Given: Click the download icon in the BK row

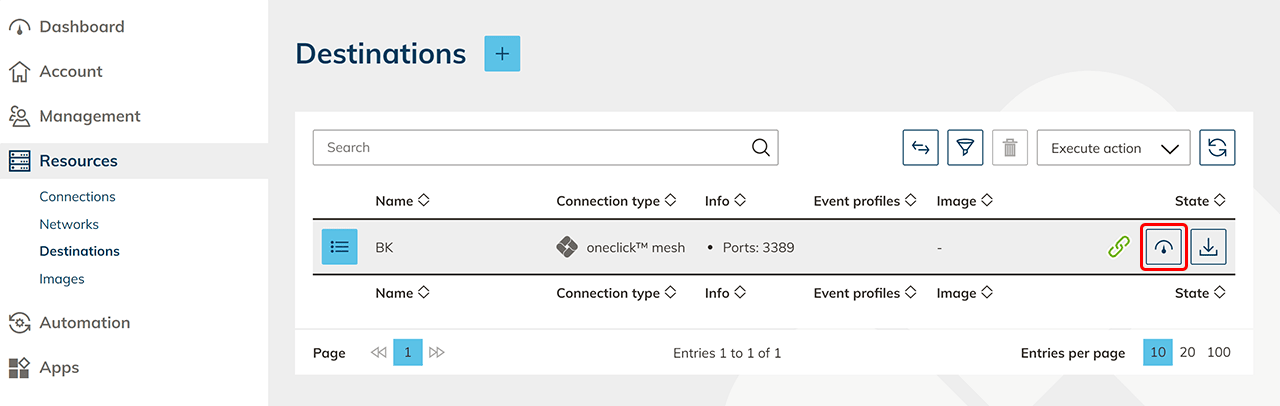Looking at the screenshot, I should point(1208,247).
